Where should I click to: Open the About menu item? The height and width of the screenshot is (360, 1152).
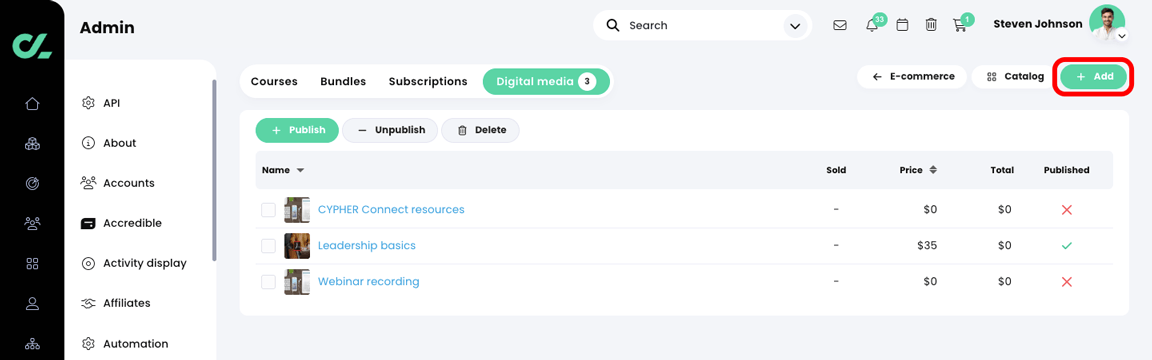(x=120, y=143)
